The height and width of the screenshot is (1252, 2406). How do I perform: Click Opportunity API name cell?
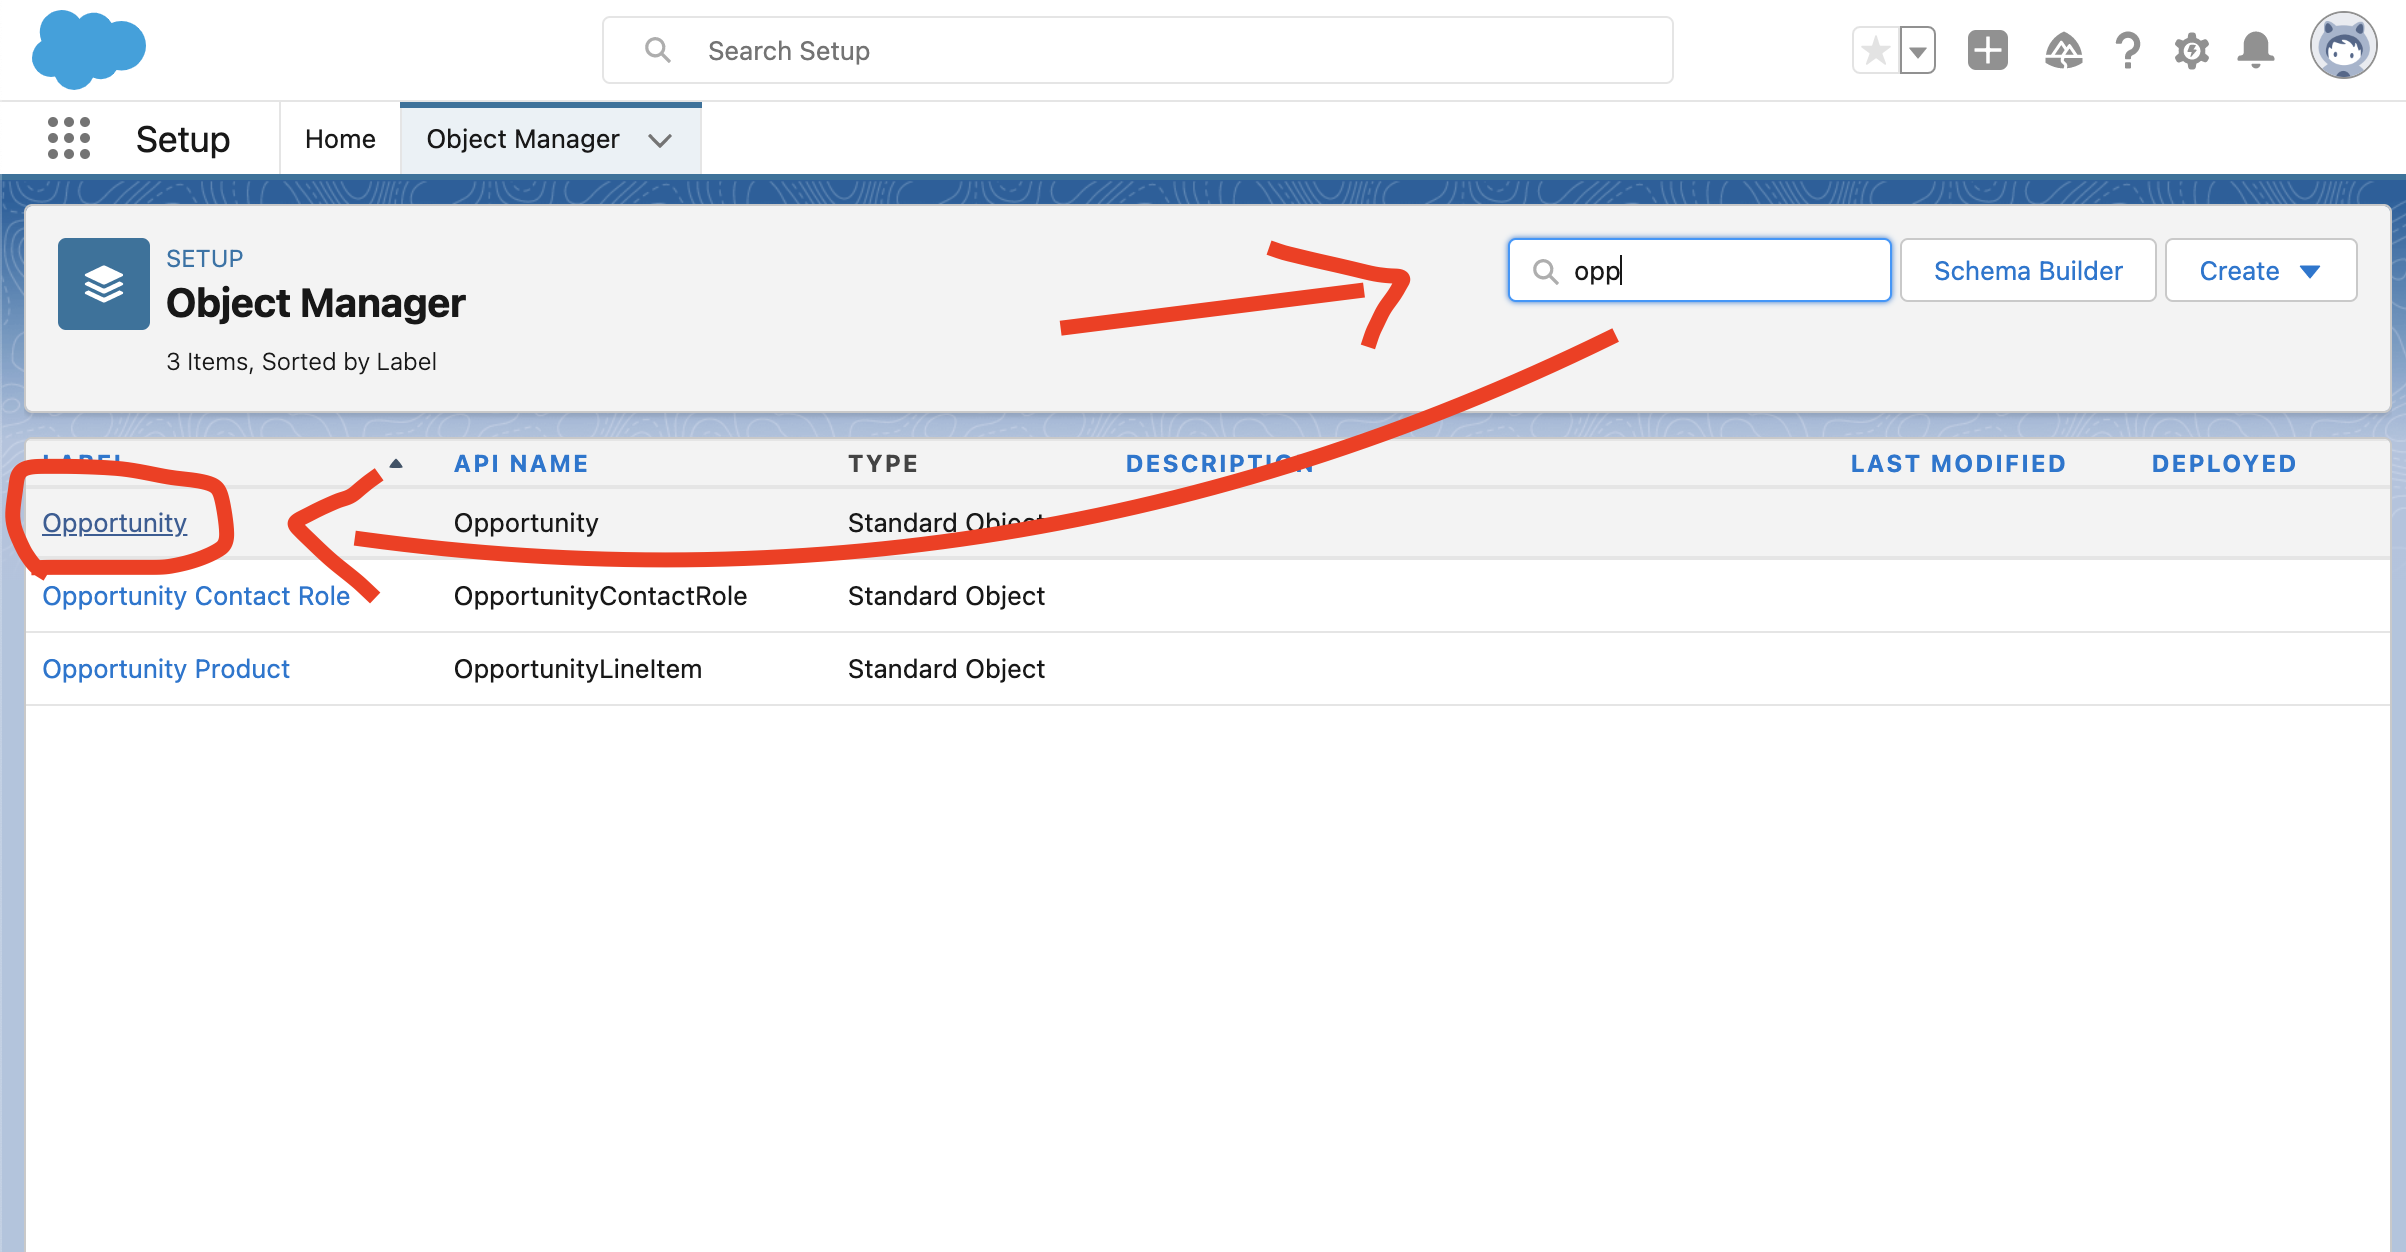click(526, 523)
